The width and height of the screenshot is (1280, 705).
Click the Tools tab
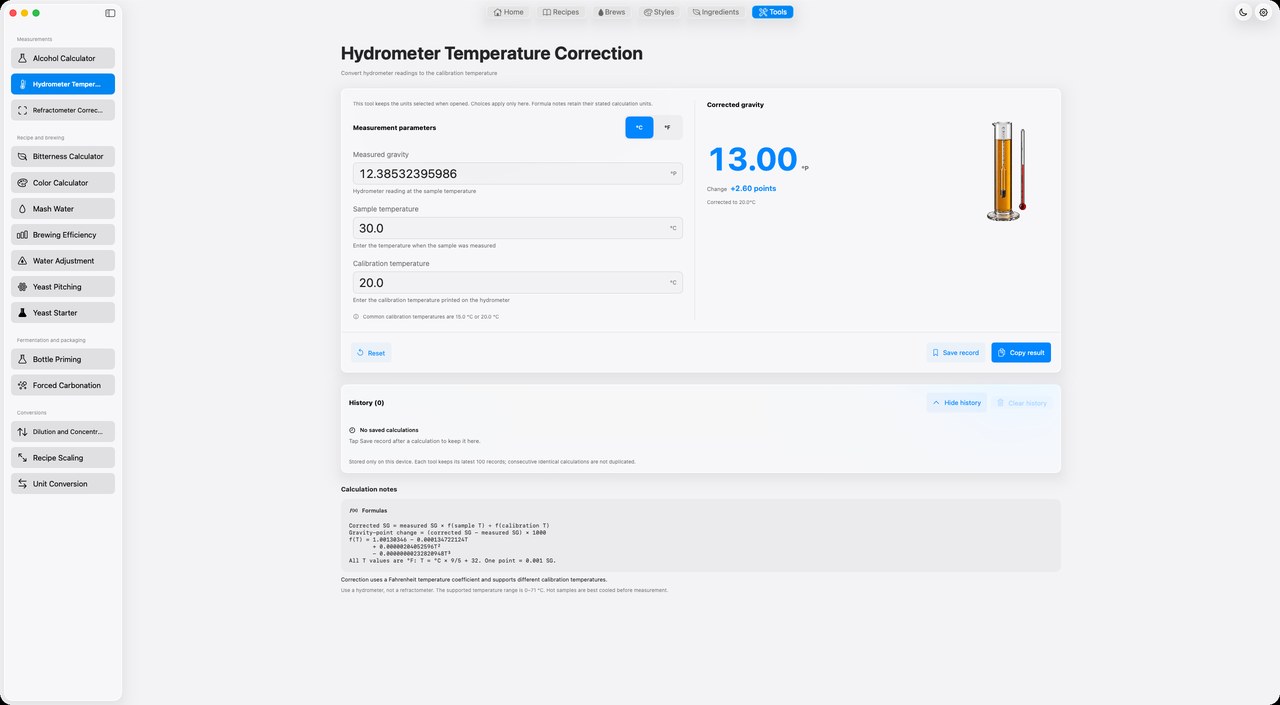click(x=772, y=12)
